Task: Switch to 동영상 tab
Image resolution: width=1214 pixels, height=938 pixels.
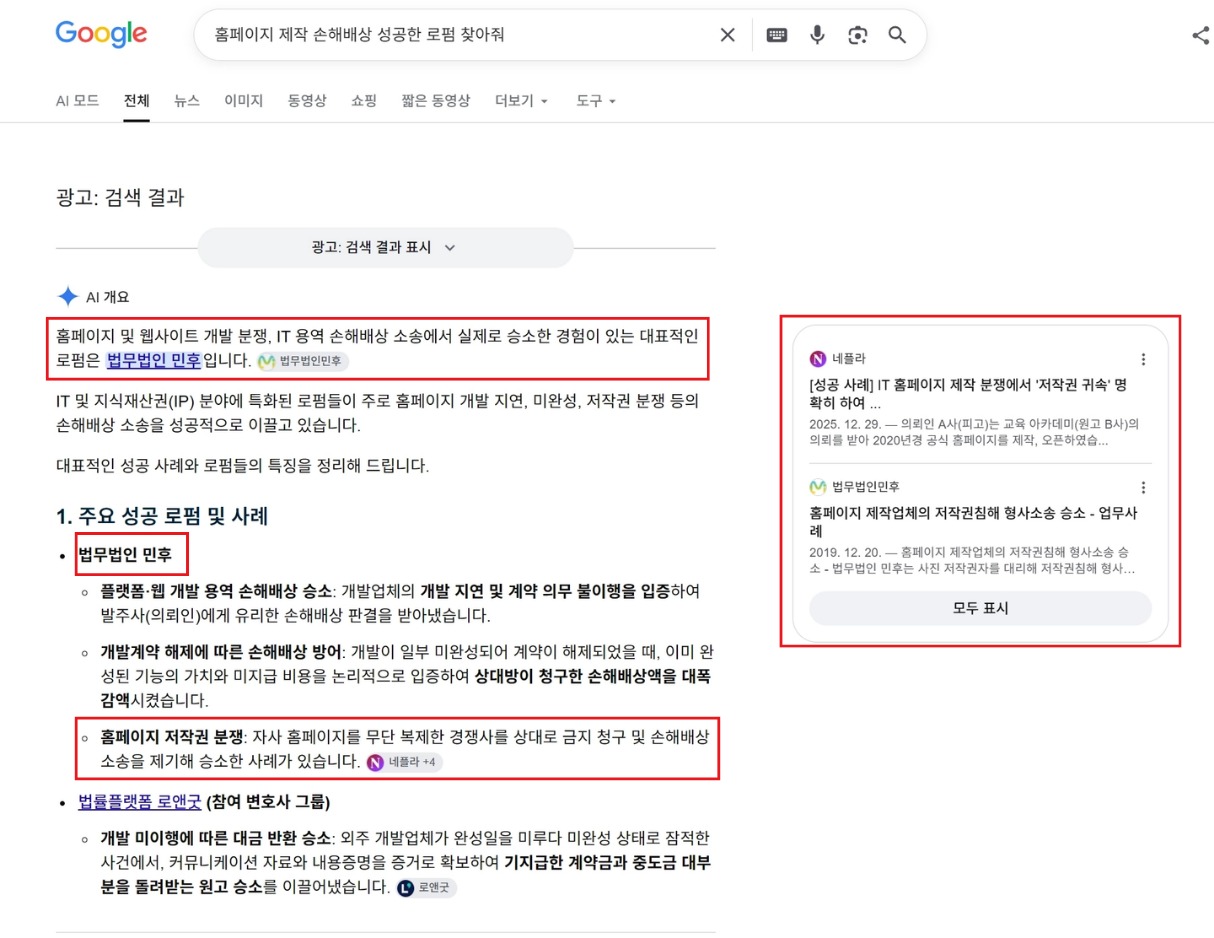Action: pos(307,101)
